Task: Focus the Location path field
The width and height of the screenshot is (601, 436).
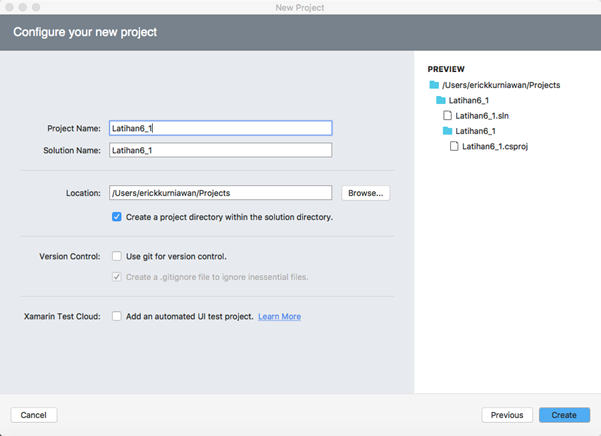Action: click(x=220, y=193)
